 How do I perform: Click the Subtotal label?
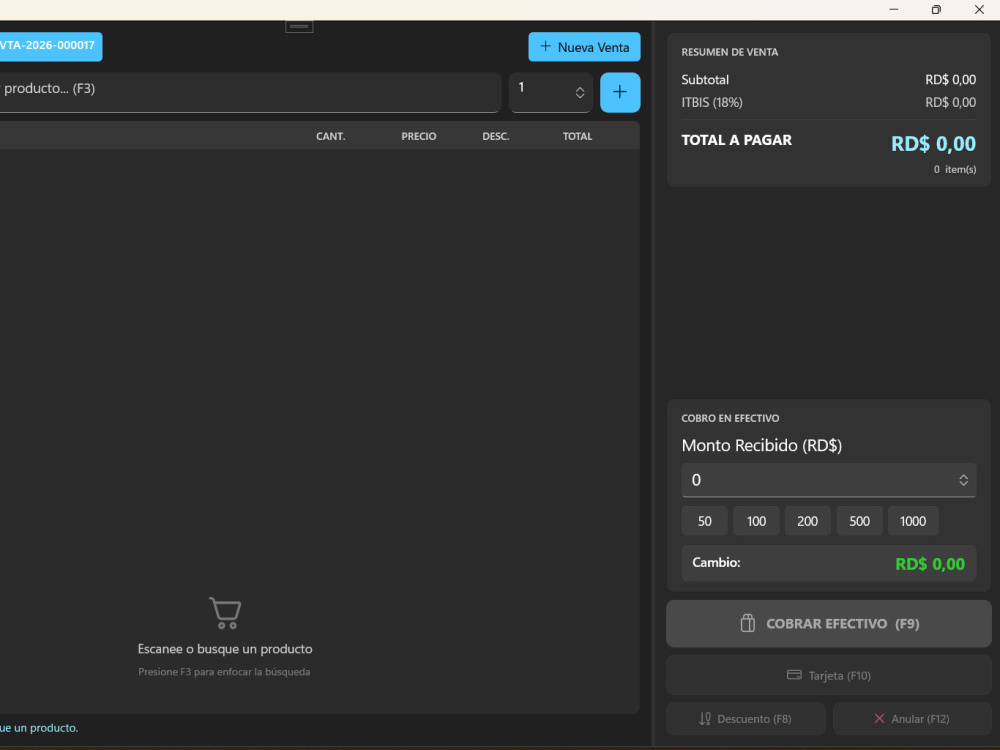705,80
